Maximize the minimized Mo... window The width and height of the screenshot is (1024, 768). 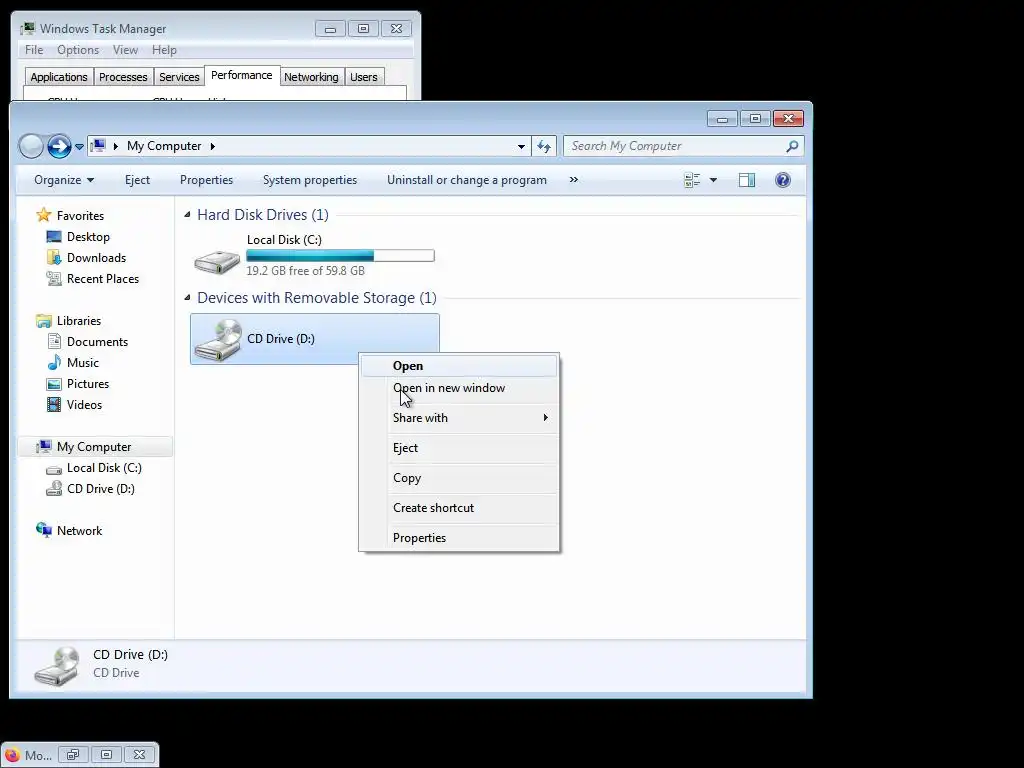[x=106, y=755]
